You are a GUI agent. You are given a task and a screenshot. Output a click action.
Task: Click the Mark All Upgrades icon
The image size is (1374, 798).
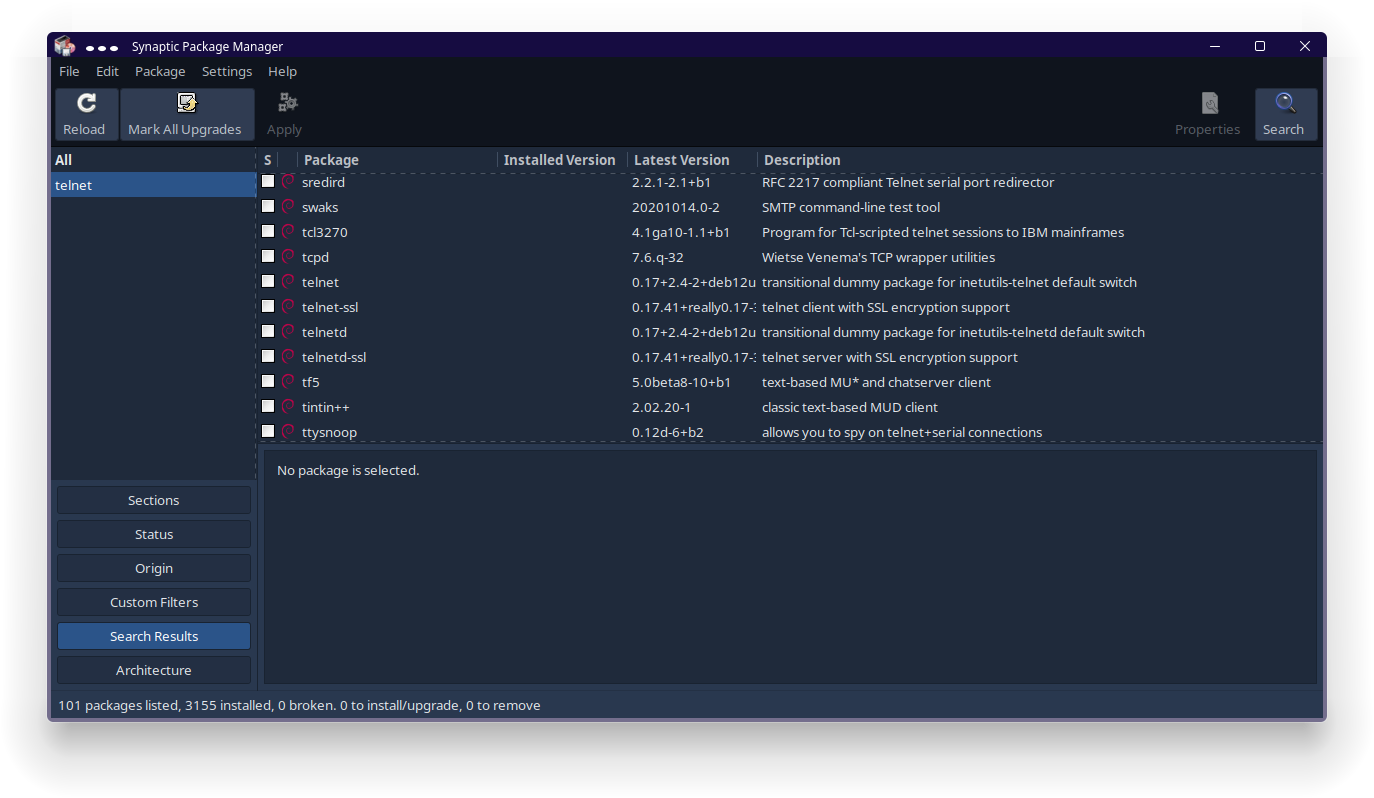(186, 103)
